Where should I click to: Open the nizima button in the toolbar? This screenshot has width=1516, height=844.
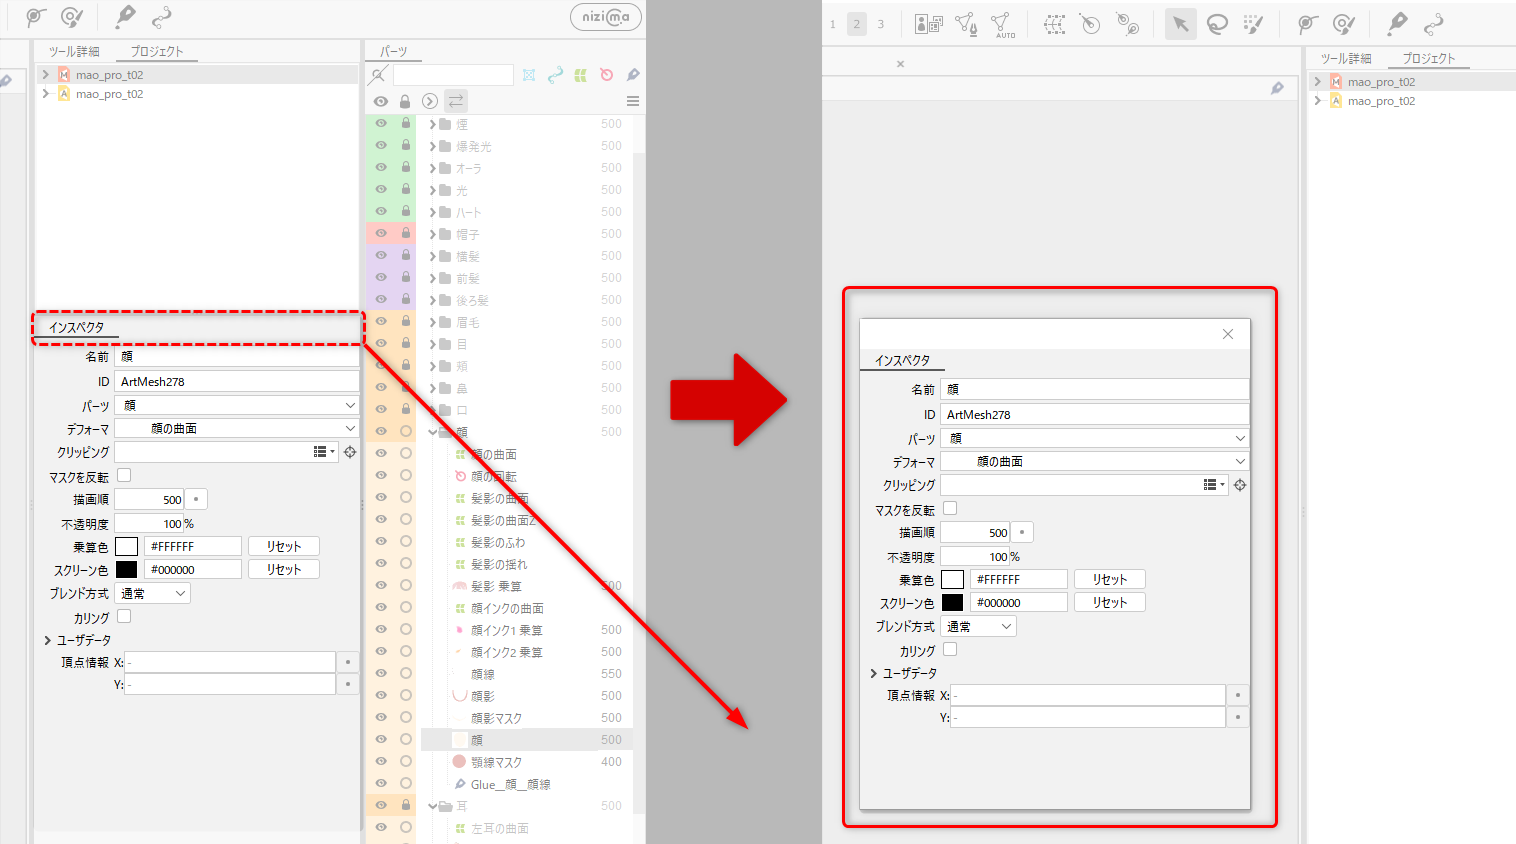(605, 17)
